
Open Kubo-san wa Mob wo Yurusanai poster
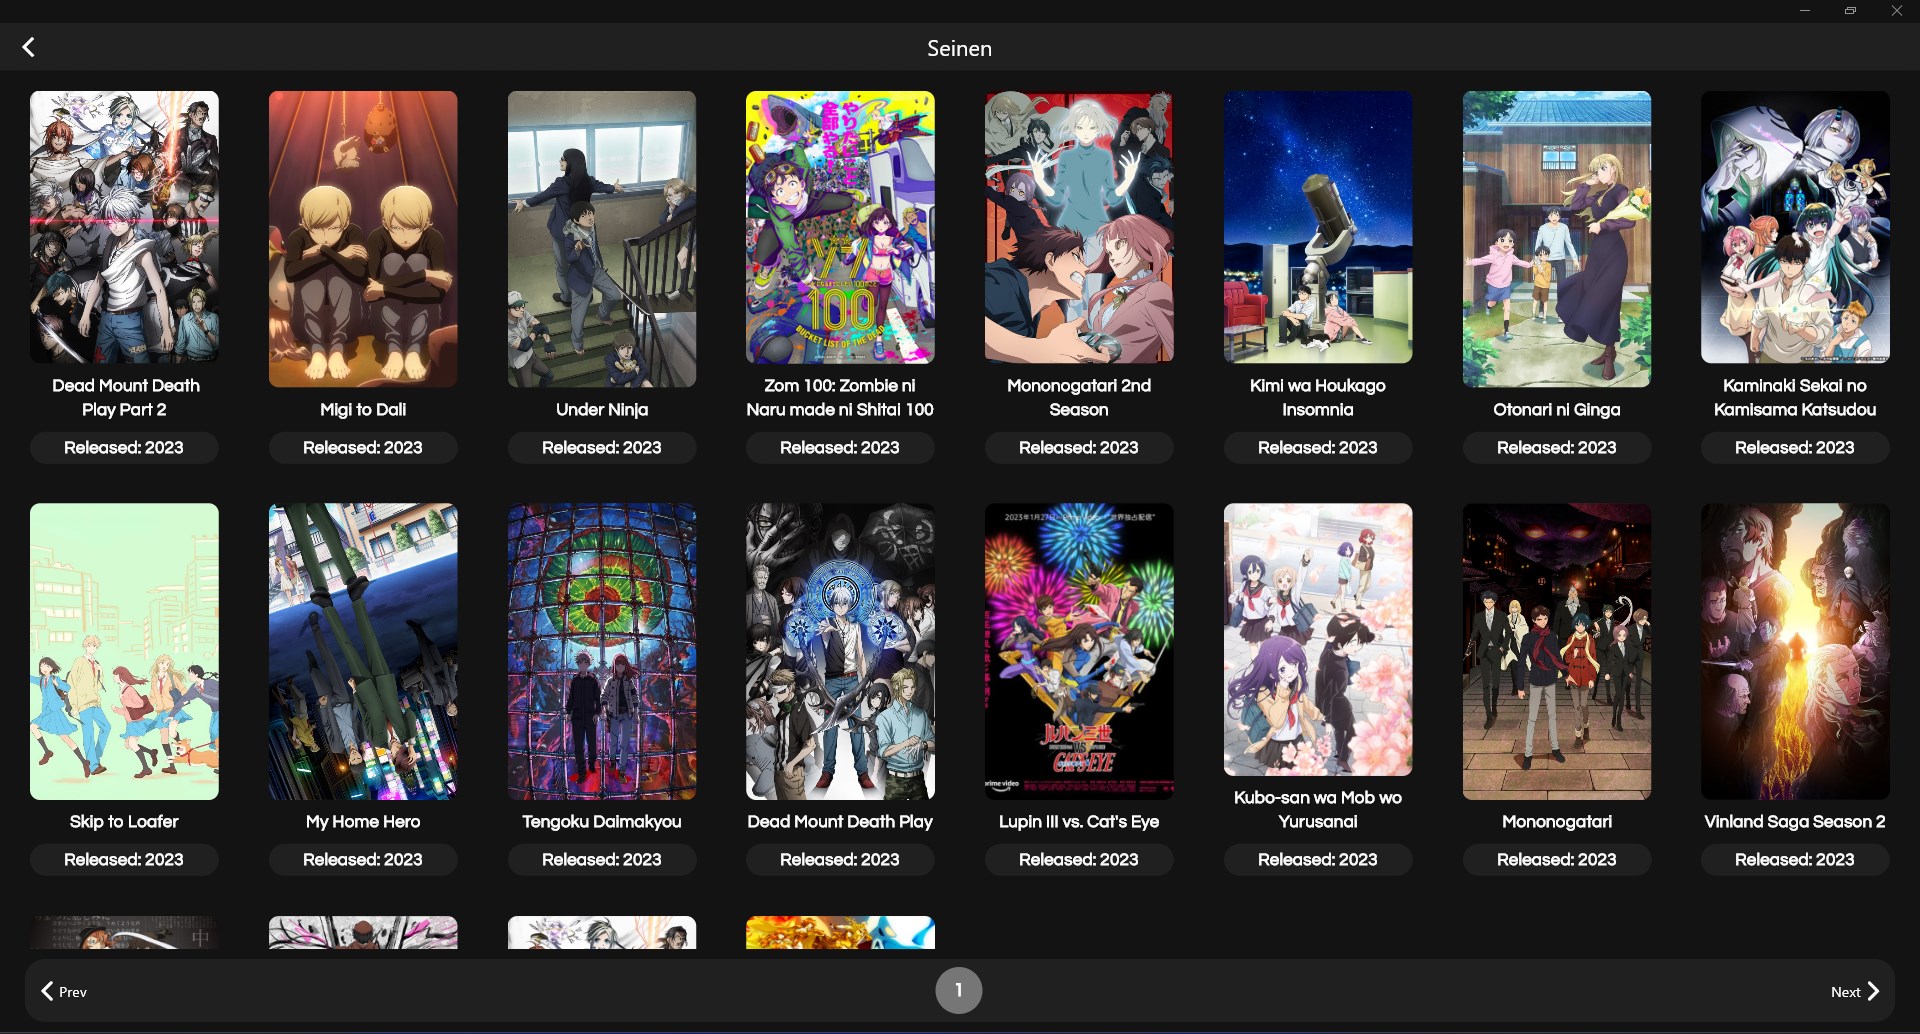tap(1318, 639)
